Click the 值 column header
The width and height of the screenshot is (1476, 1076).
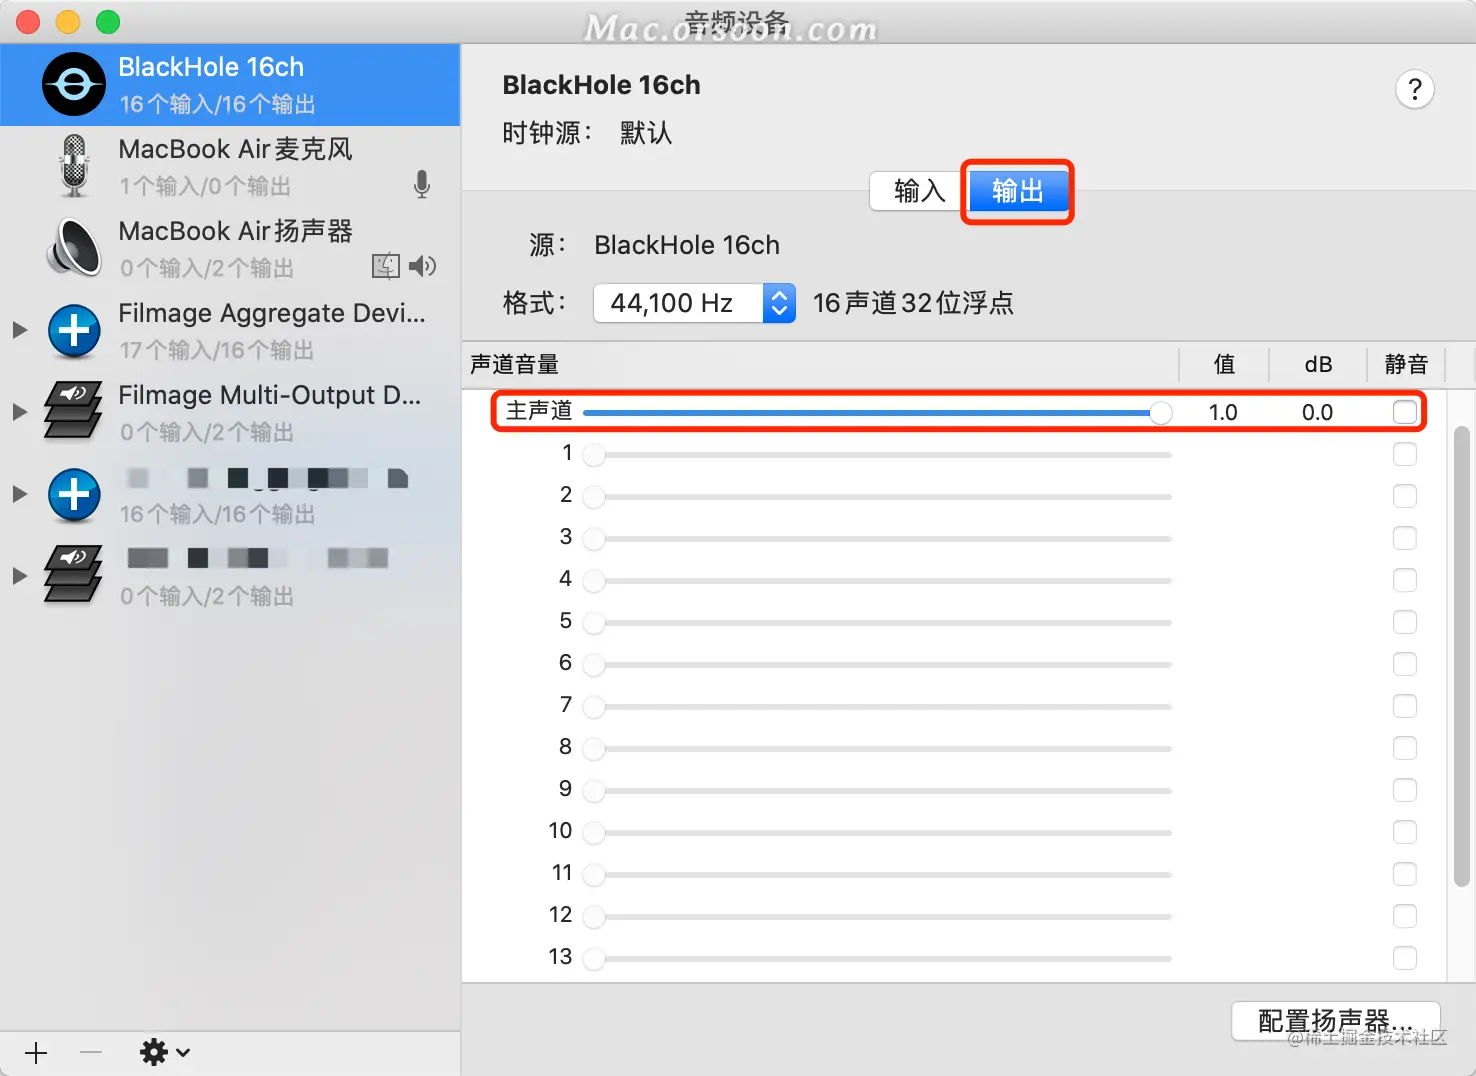pos(1224,365)
